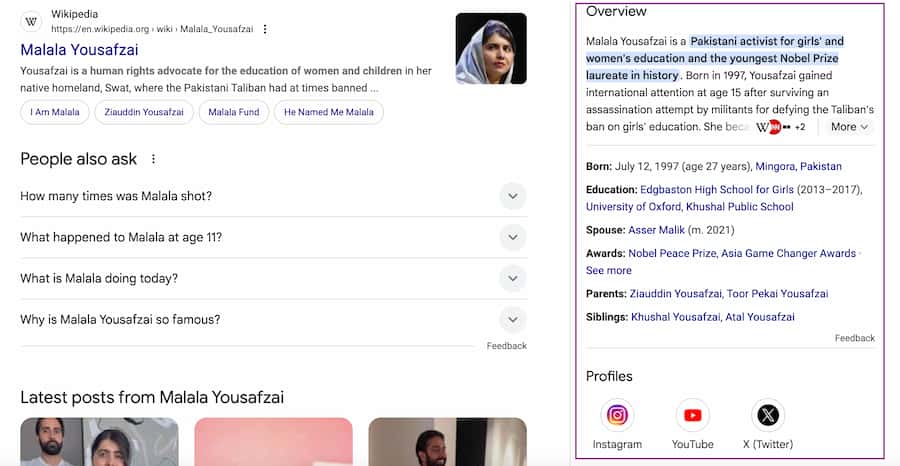Image resolution: width=900 pixels, height=466 pixels.
Task: Open the Instagram profile icon
Action: pyautogui.click(x=618, y=415)
